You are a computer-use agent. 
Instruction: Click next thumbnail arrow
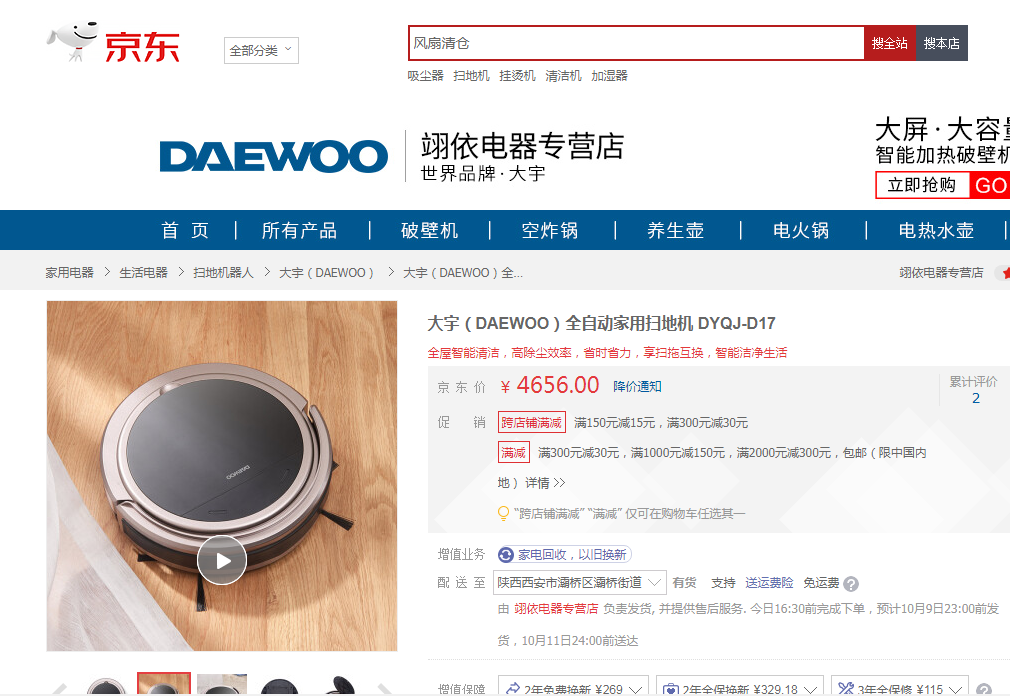click(x=385, y=688)
